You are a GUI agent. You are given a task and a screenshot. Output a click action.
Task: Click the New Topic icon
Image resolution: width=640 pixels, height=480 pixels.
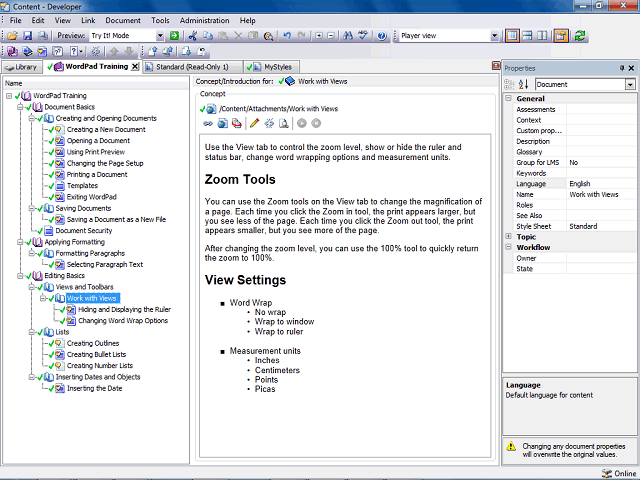coord(42,51)
